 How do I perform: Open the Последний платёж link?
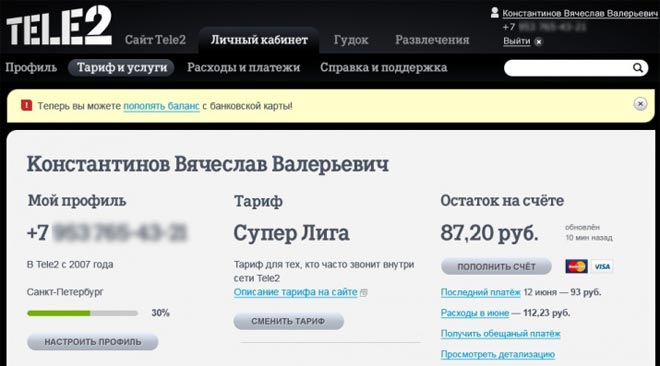point(481,292)
